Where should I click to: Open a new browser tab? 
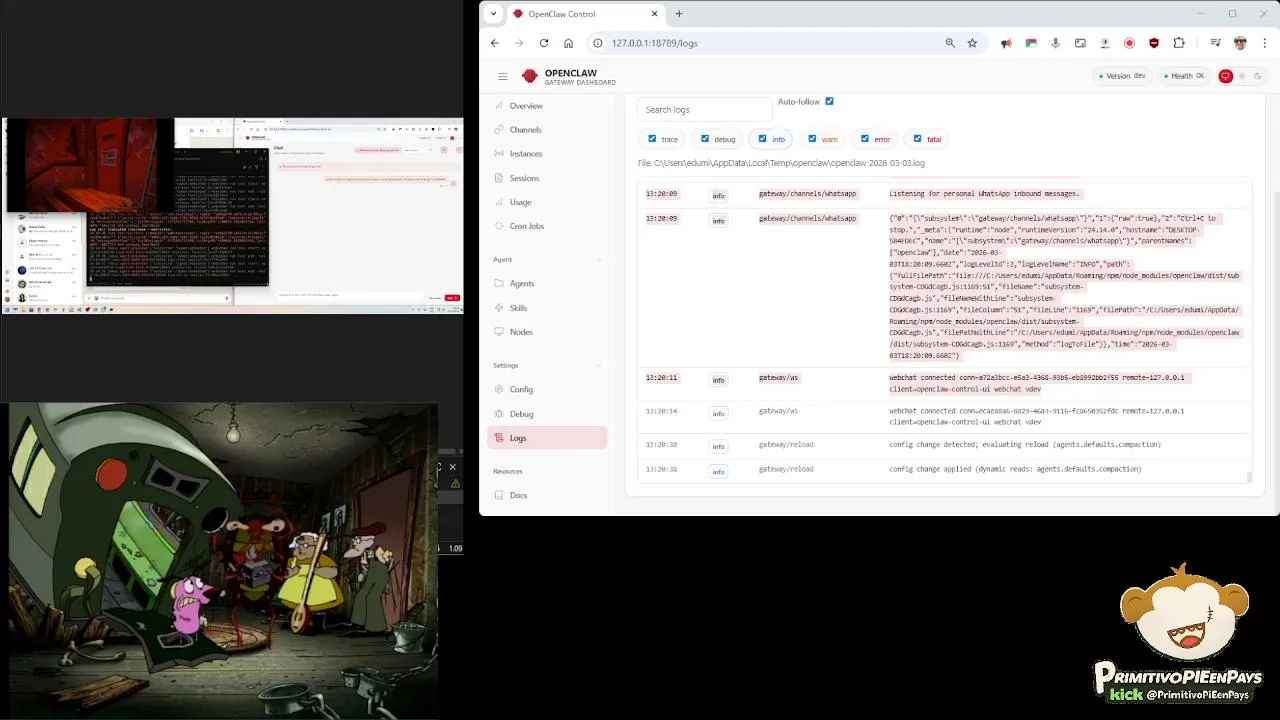pyautogui.click(x=679, y=14)
